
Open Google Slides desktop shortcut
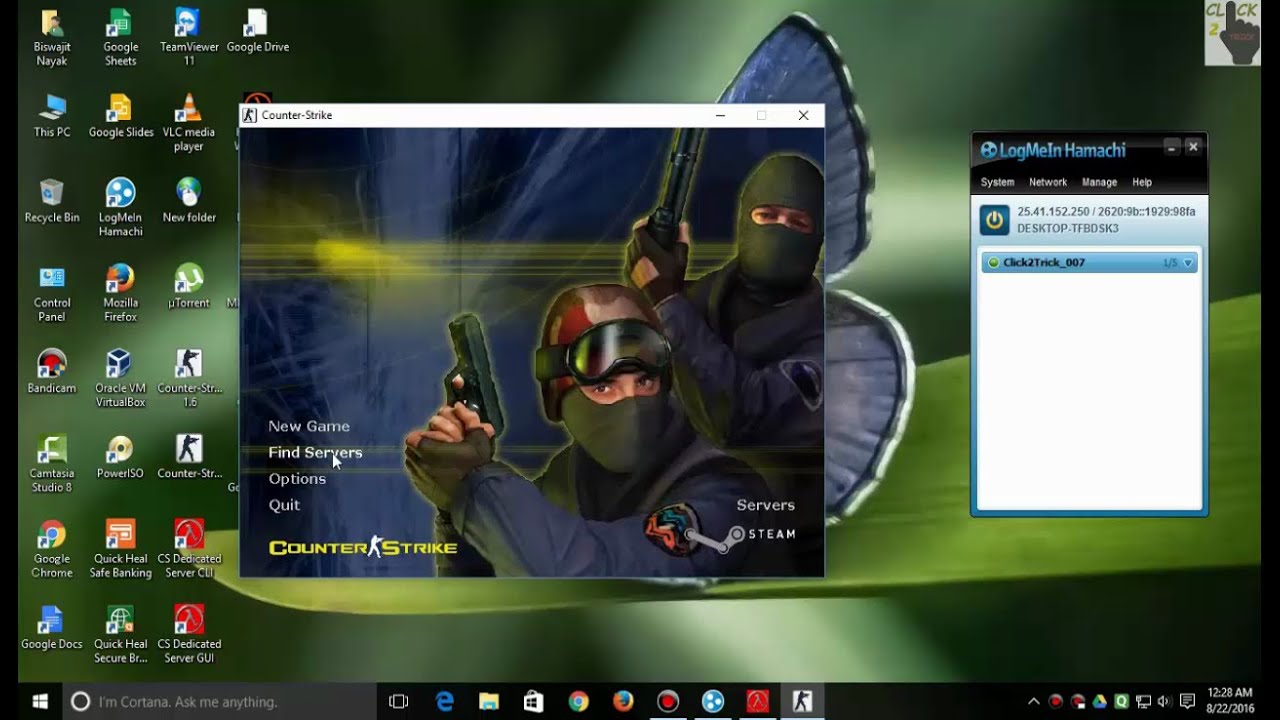click(120, 116)
